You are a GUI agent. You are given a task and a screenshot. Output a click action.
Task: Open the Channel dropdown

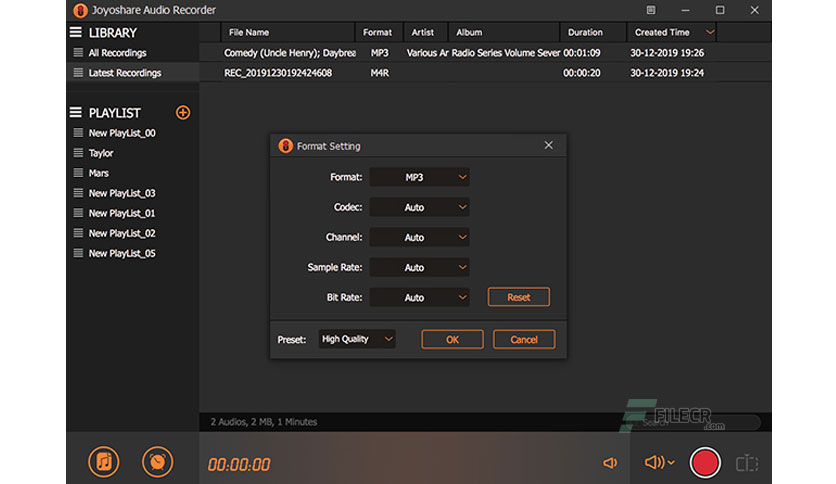click(x=420, y=237)
